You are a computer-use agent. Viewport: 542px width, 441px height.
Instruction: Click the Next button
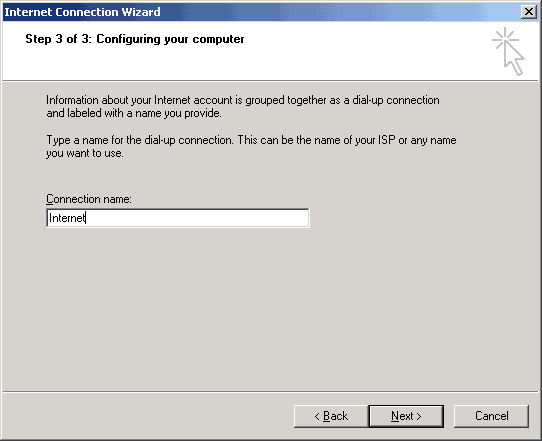click(x=406, y=416)
